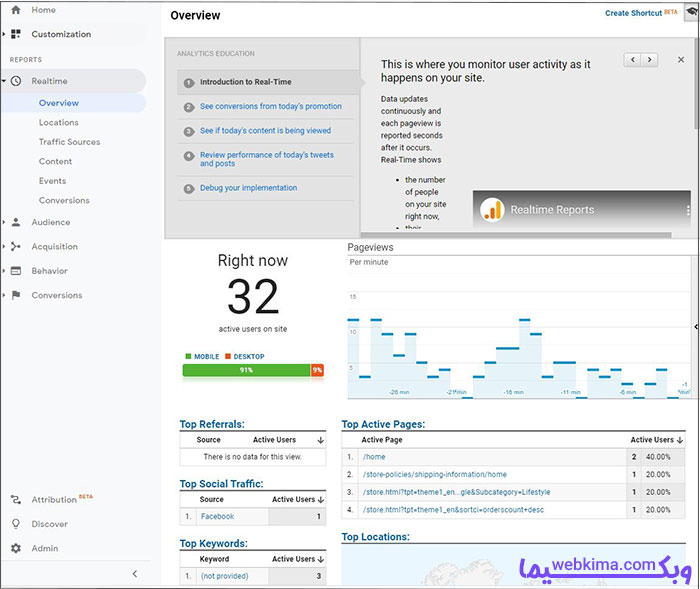Expand the Behavior section arrow
The height and width of the screenshot is (589, 700).
tap(4, 271)
